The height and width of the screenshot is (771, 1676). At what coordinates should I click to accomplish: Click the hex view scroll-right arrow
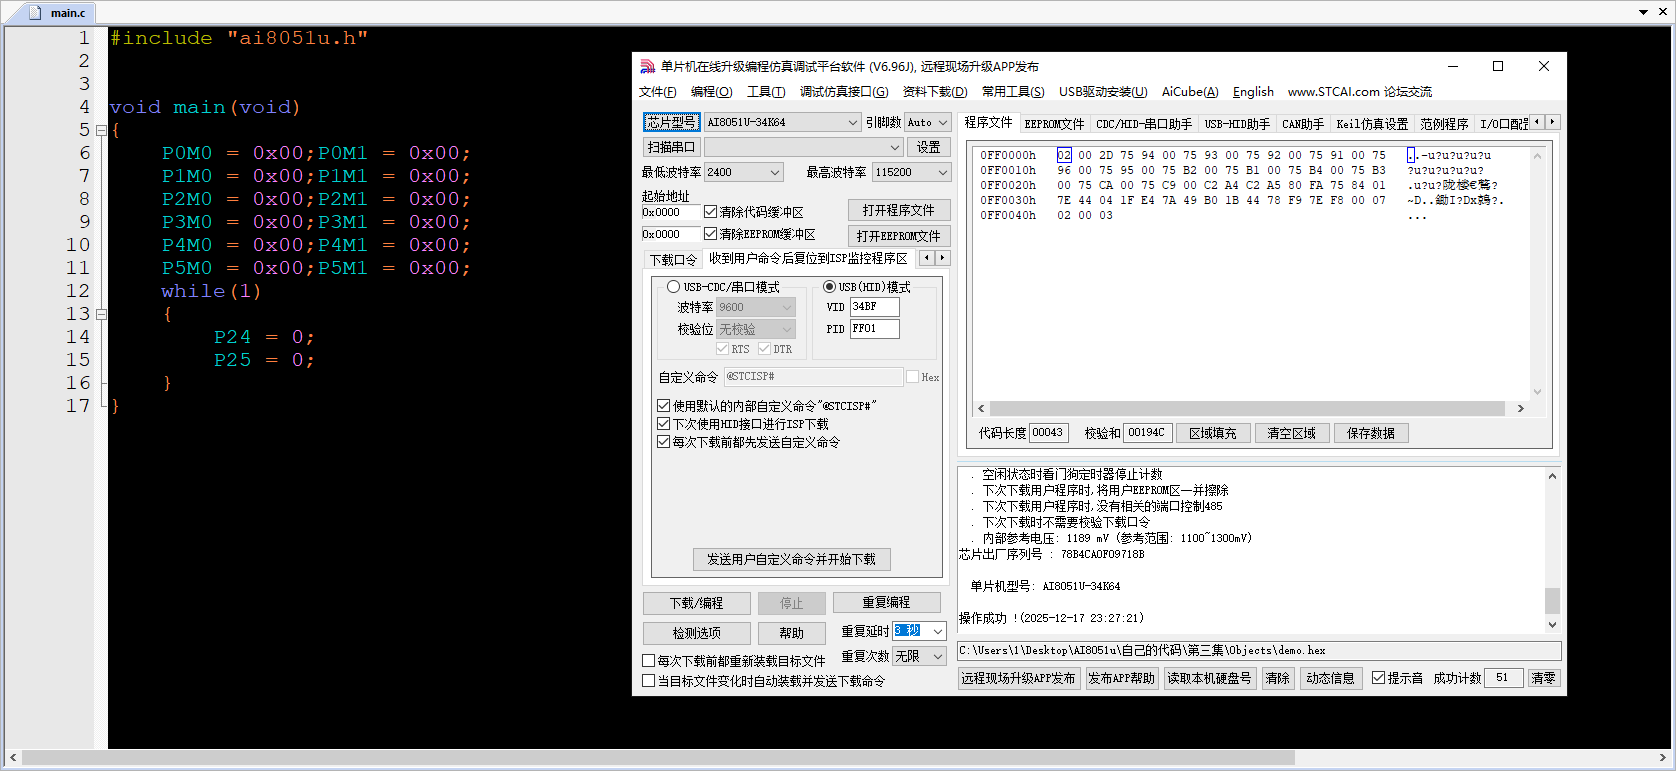click(1520, 408)
